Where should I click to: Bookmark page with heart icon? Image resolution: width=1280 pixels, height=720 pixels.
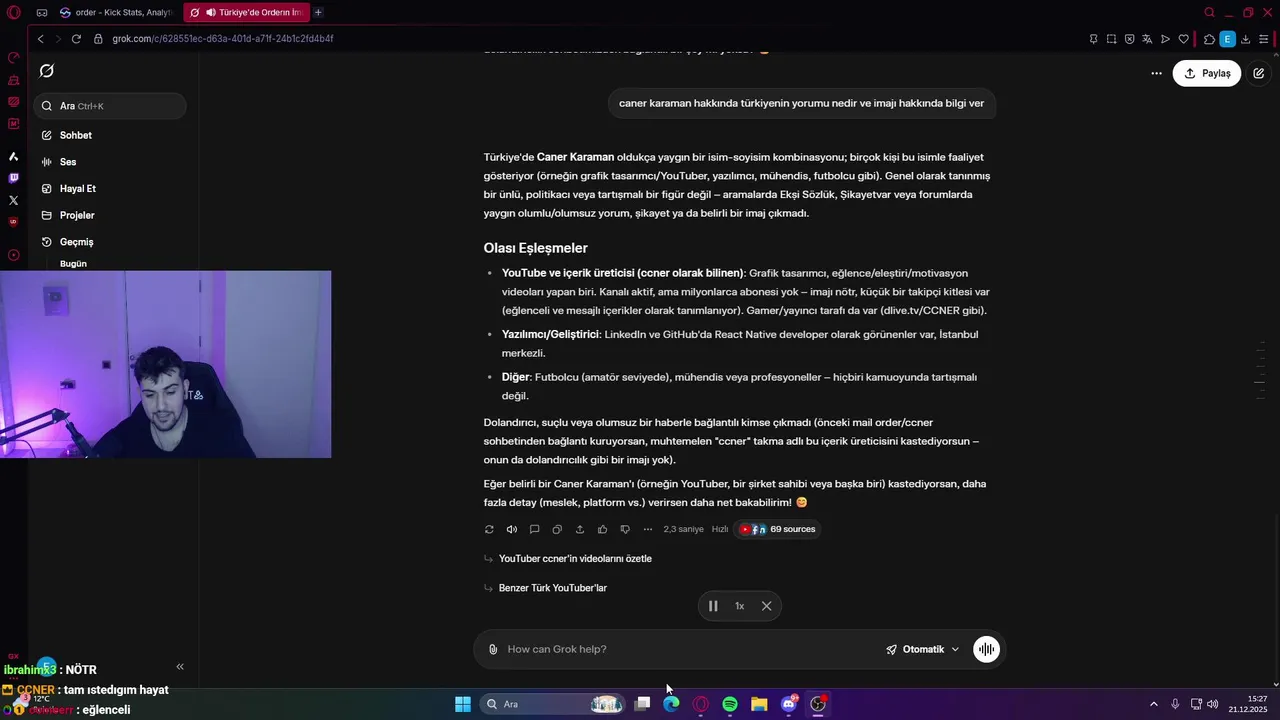pos(1184,39)
